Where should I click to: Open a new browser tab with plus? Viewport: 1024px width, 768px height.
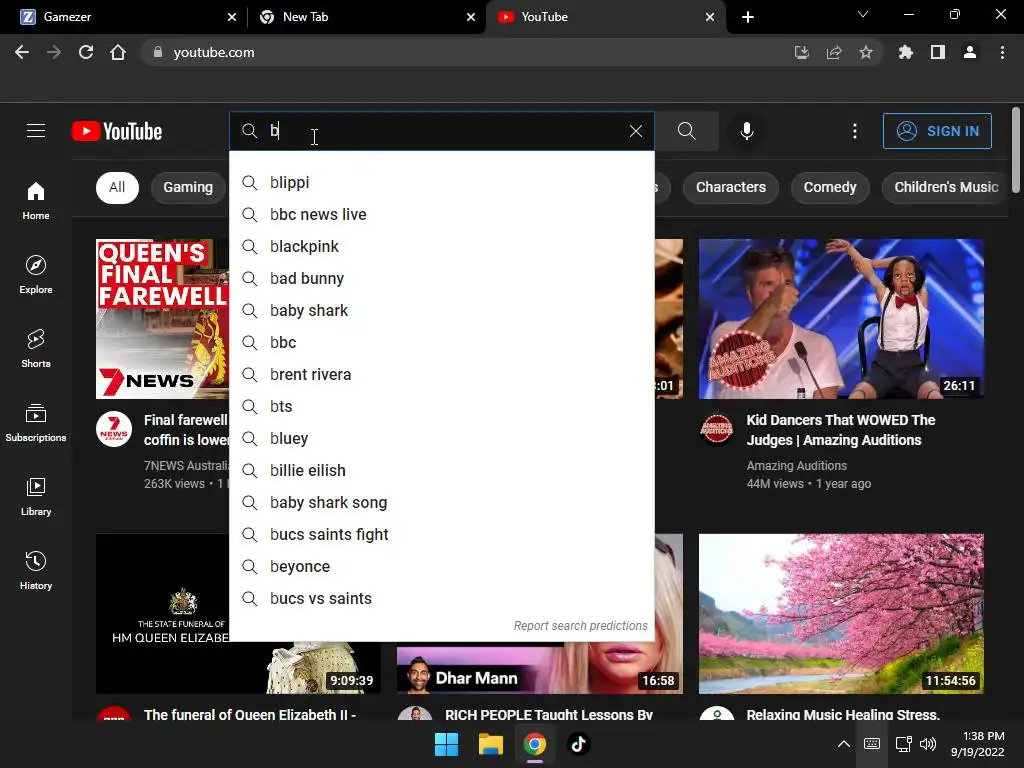tap(748, 17)
